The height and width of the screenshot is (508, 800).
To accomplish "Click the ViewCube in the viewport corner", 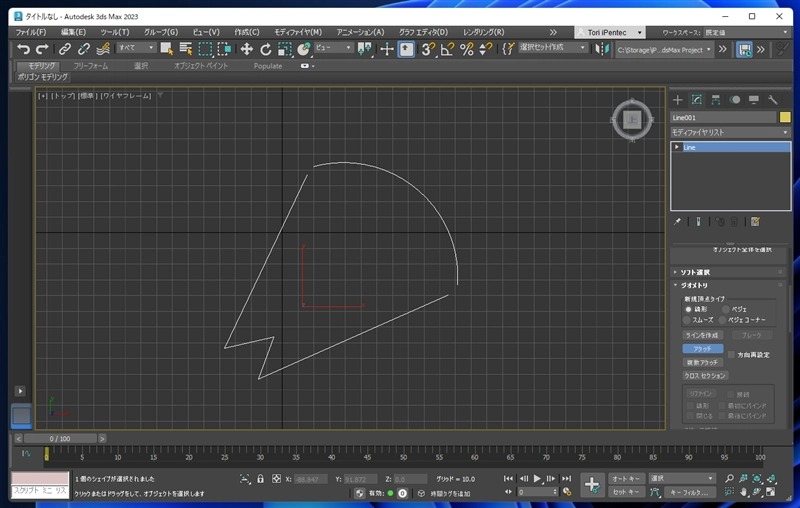I will [632, 120].
